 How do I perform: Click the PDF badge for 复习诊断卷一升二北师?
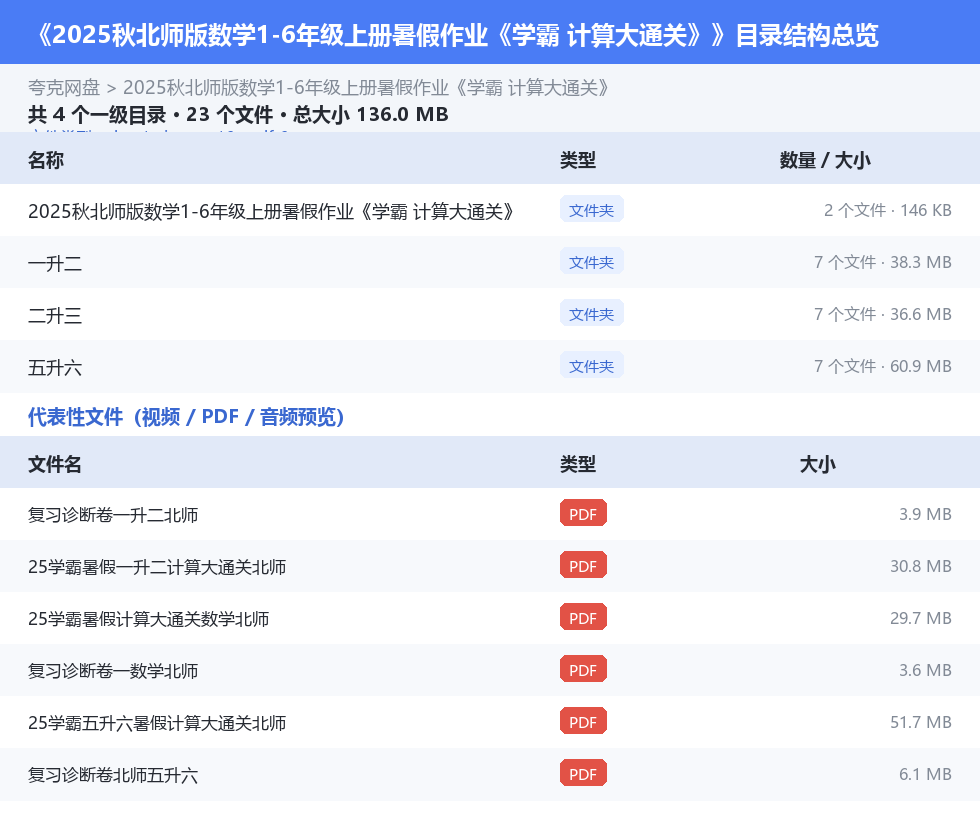[x=583, y=513]
